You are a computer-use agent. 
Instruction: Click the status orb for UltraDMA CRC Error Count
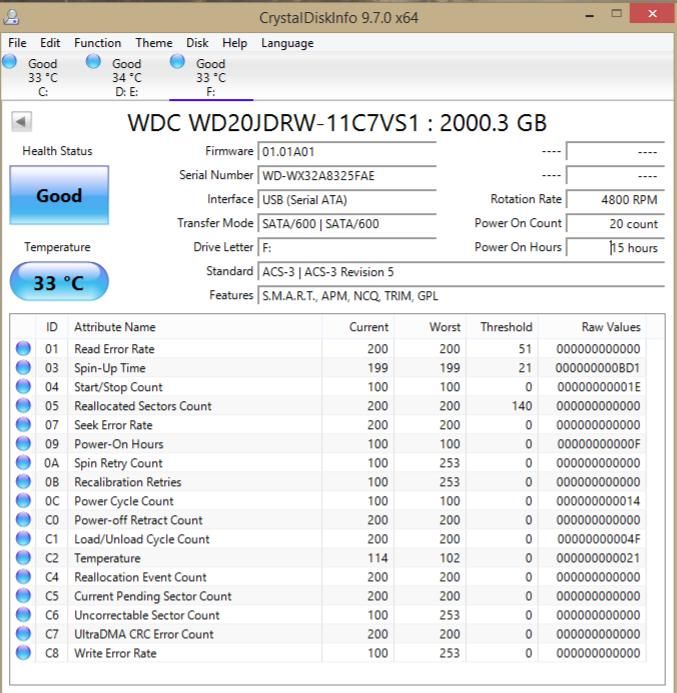(x=23, y=633)
